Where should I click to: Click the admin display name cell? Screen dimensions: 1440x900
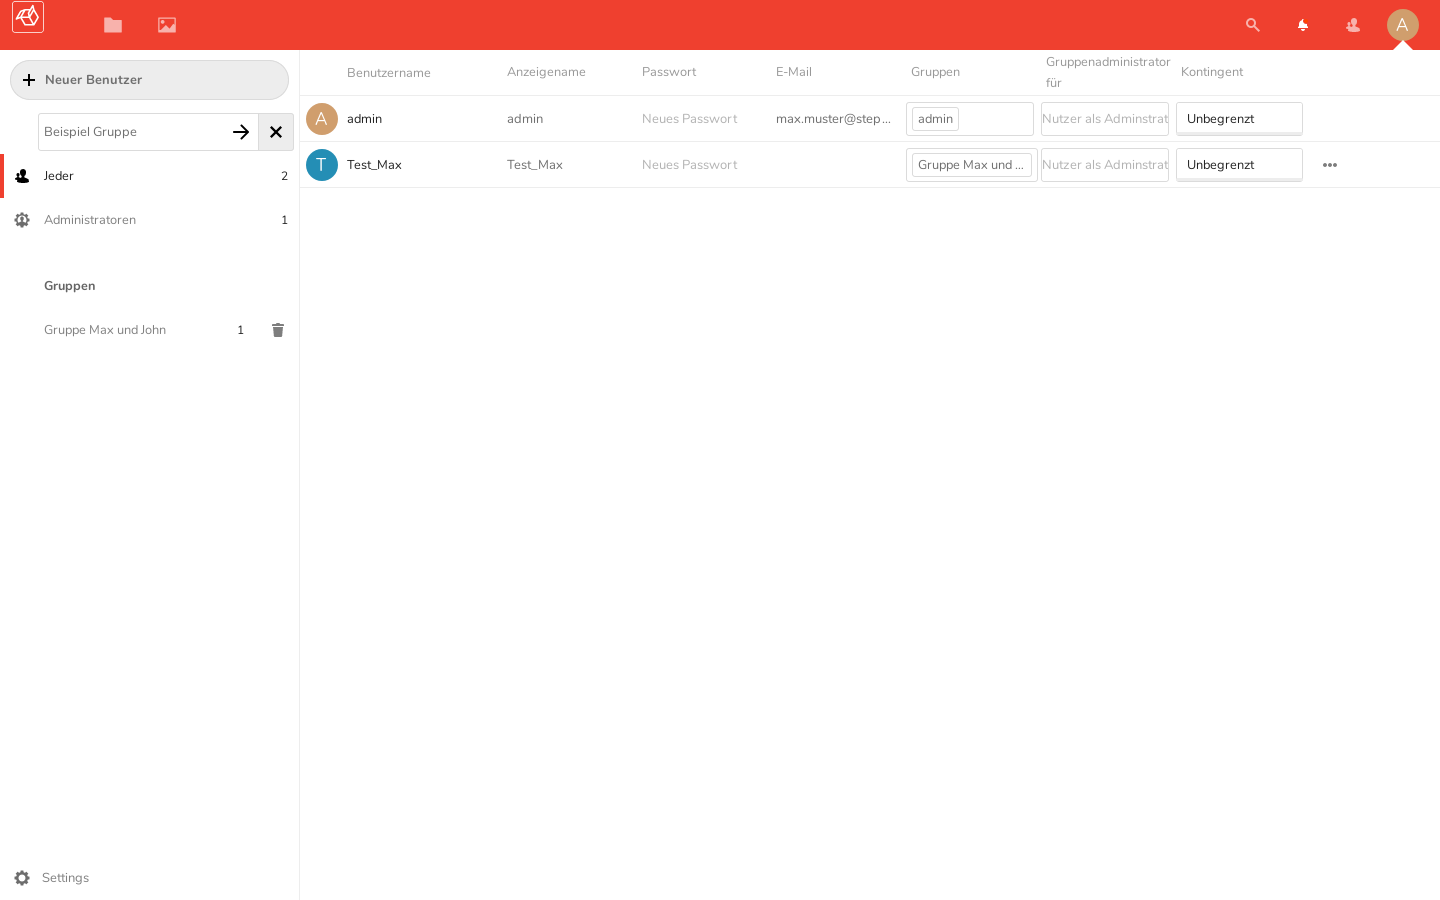[525, 119]
